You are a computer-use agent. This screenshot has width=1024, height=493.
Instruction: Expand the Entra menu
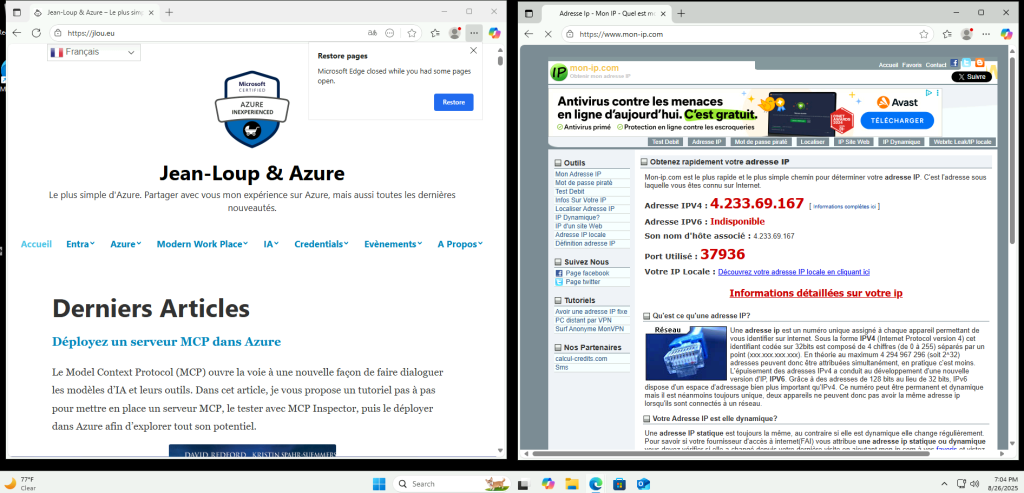click(80, 244)
